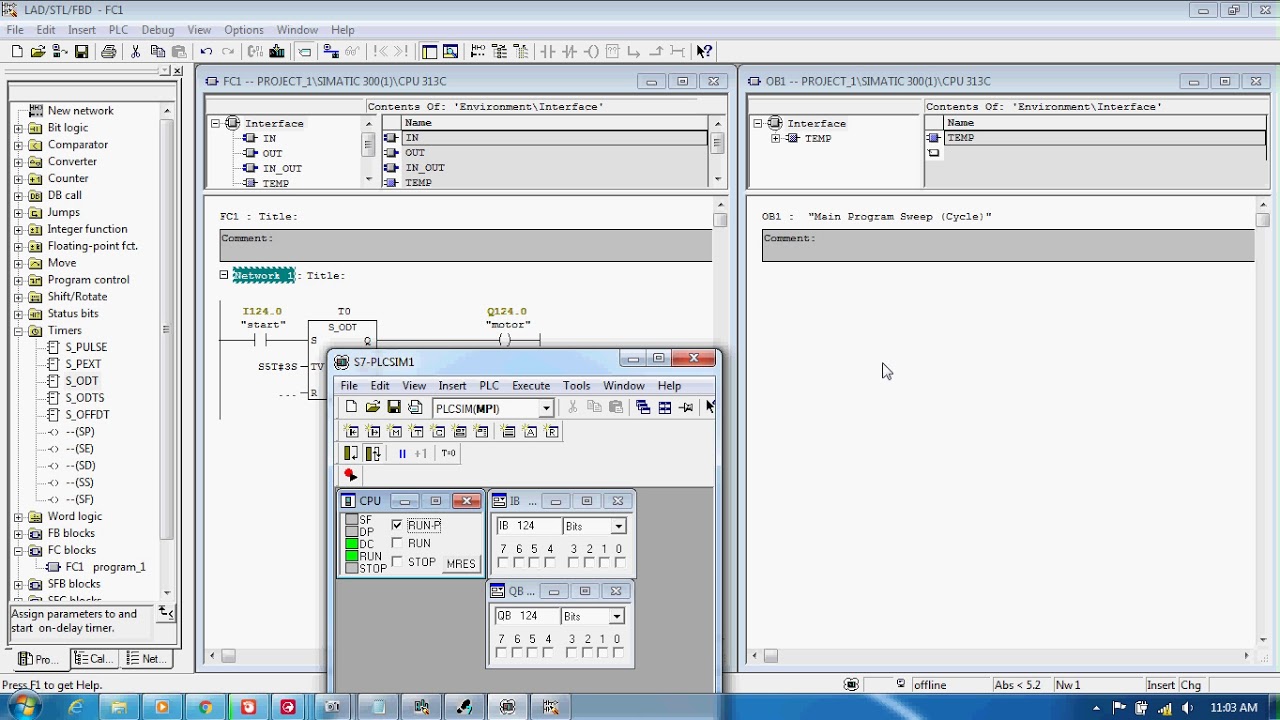
Task: Insert an output coil from the toolbar
Action: (x=591, y=52)
